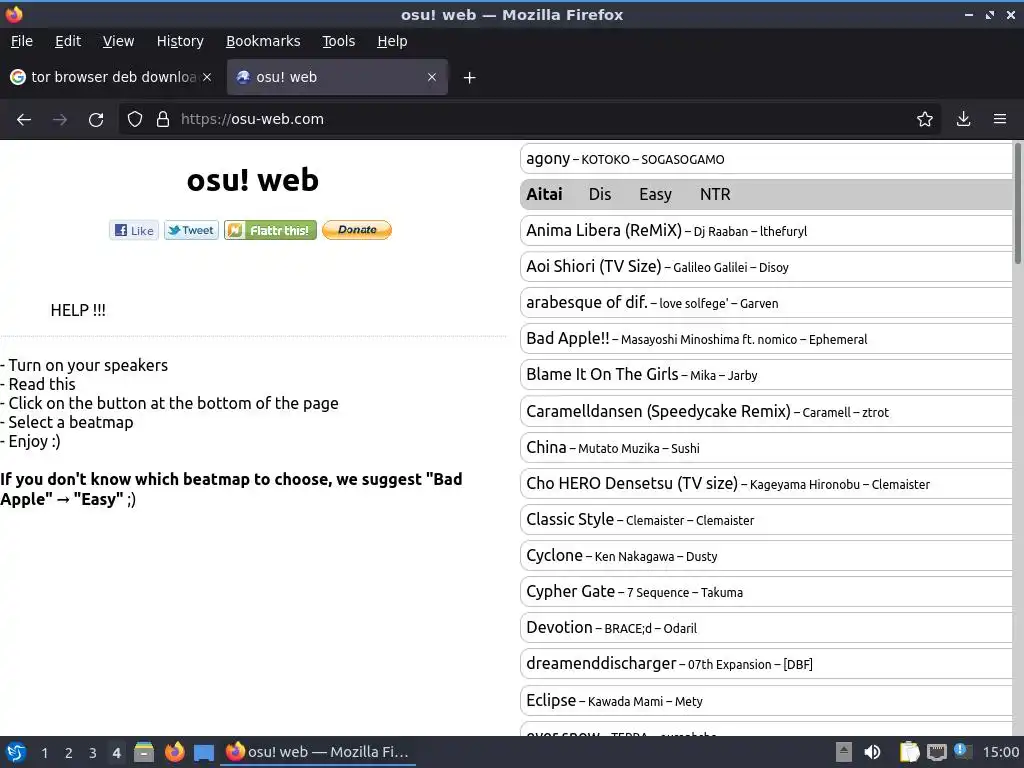This screenshot has height=768, width=1024.
Task: Open the Edit menu
Action: (x=68, y=41)
